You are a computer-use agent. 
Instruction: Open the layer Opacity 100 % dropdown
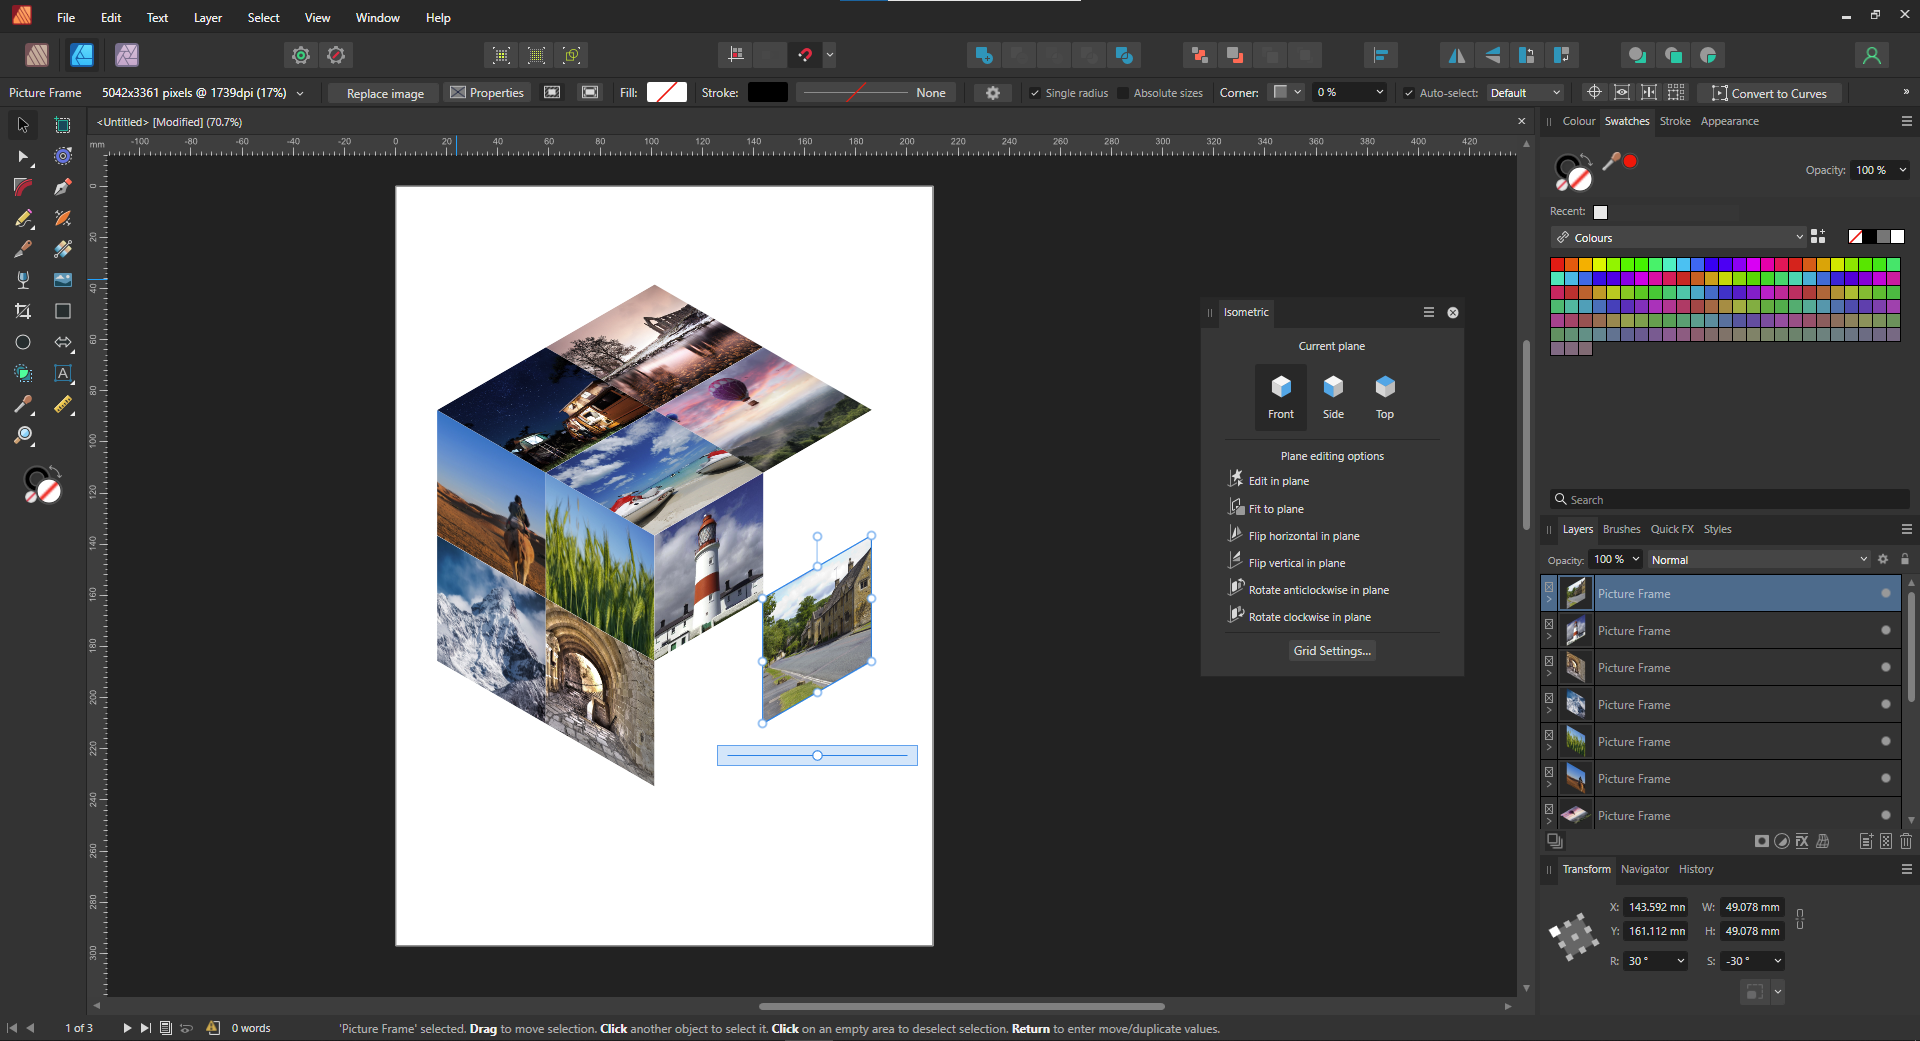click(x=1636, y=560)
